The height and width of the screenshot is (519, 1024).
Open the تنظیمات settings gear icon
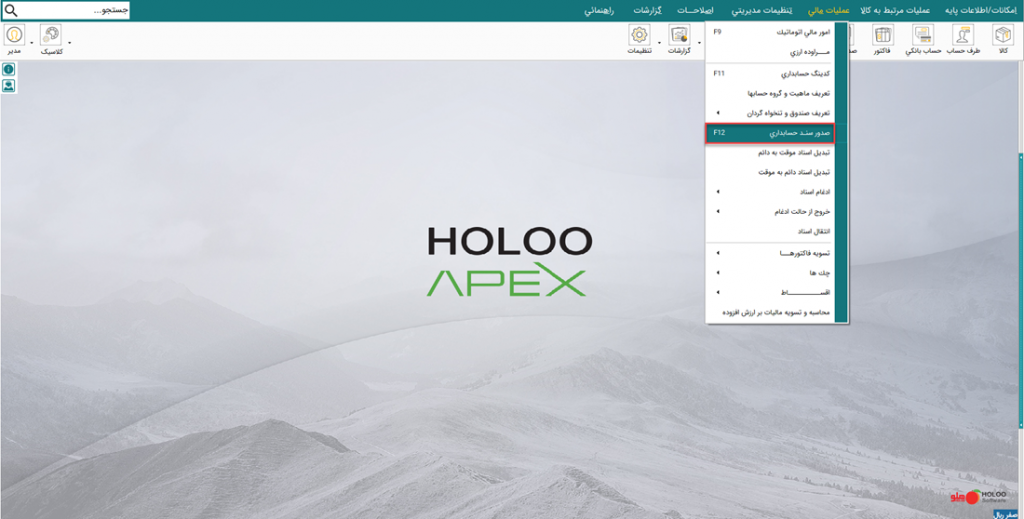coord(639,35)
